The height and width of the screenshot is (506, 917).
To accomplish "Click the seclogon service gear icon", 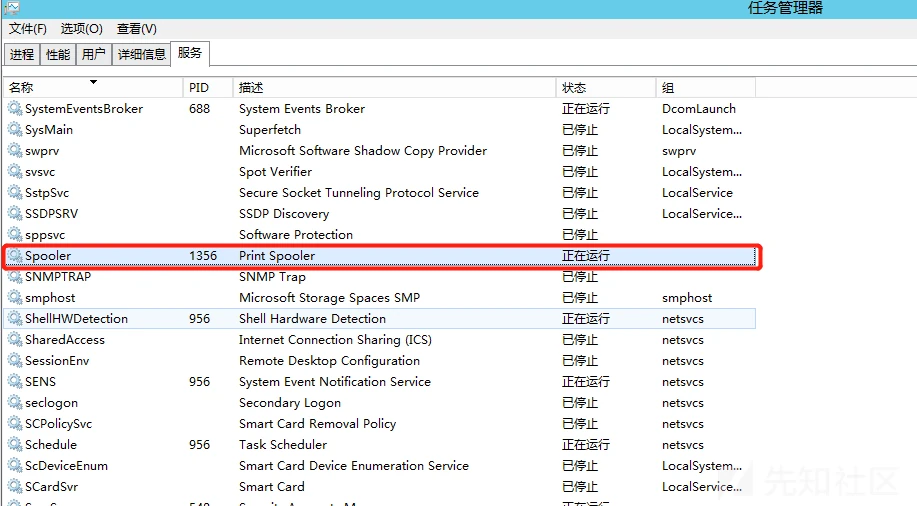I will 15,402.
